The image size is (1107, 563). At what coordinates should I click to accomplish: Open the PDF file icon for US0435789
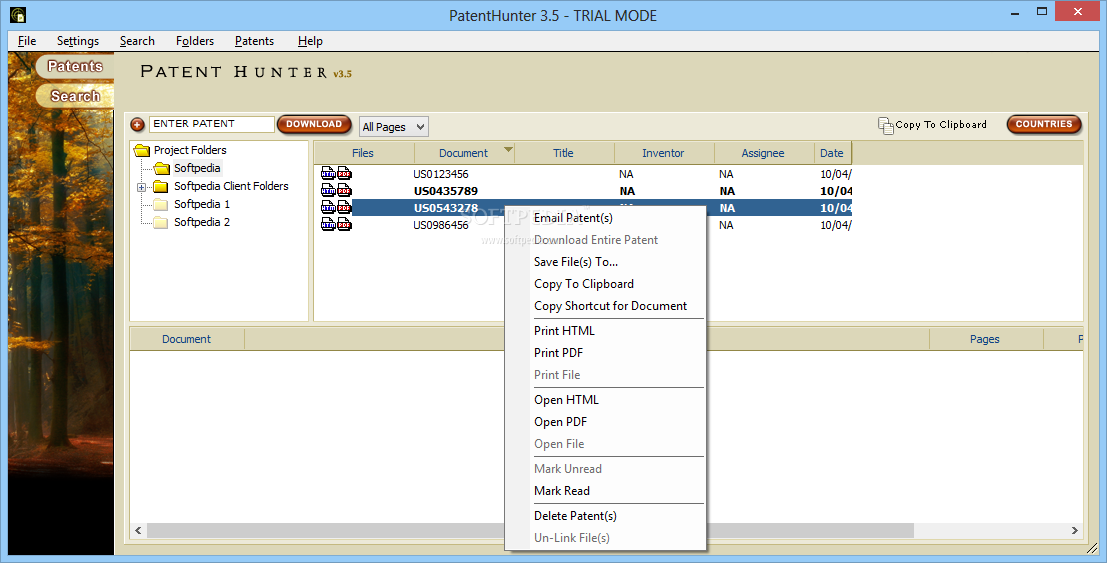pos(345,191)
